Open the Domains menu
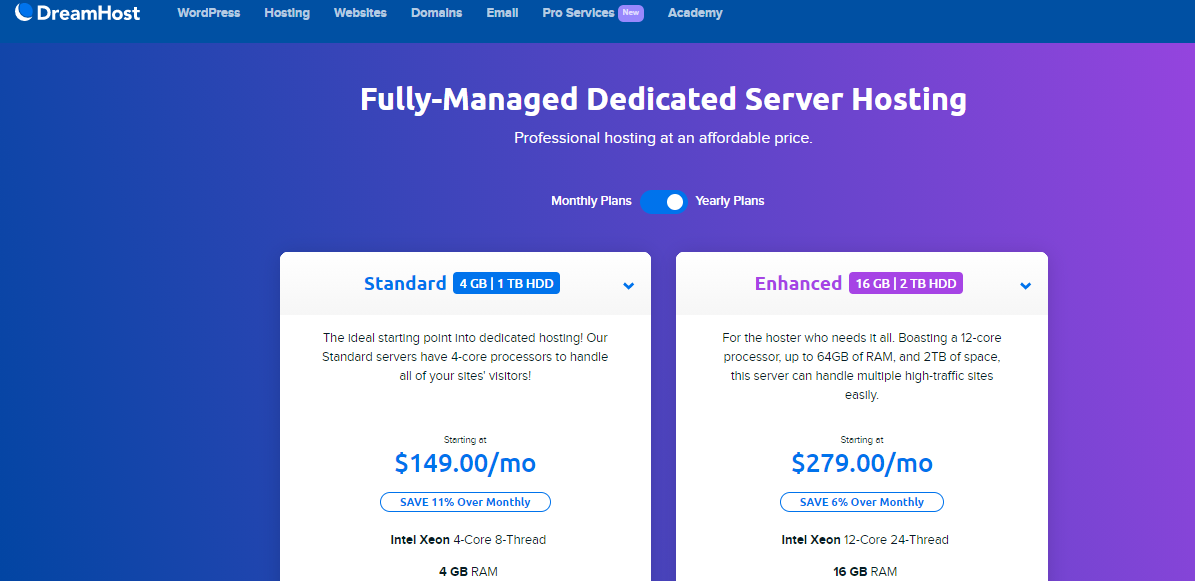1195x581 pixels. [x=437, y=13]
